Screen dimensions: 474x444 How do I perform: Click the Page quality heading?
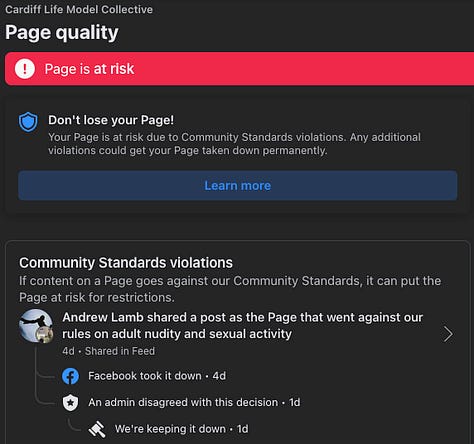point(62,32)
